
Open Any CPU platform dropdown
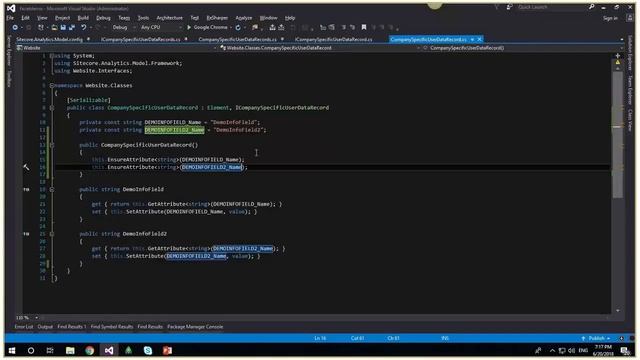click(160, 27)
